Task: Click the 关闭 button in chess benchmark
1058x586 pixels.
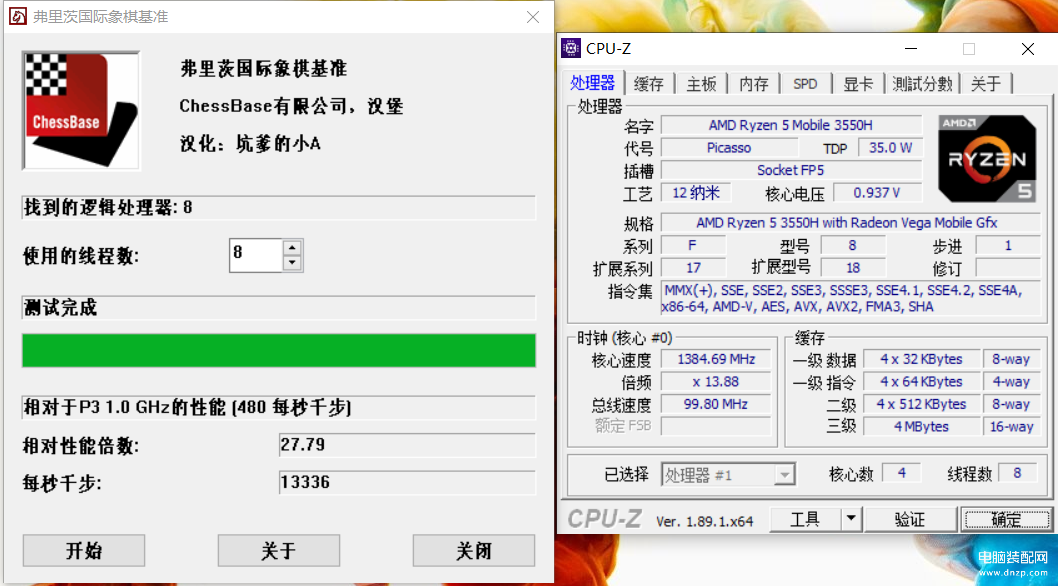Action: 474,550
